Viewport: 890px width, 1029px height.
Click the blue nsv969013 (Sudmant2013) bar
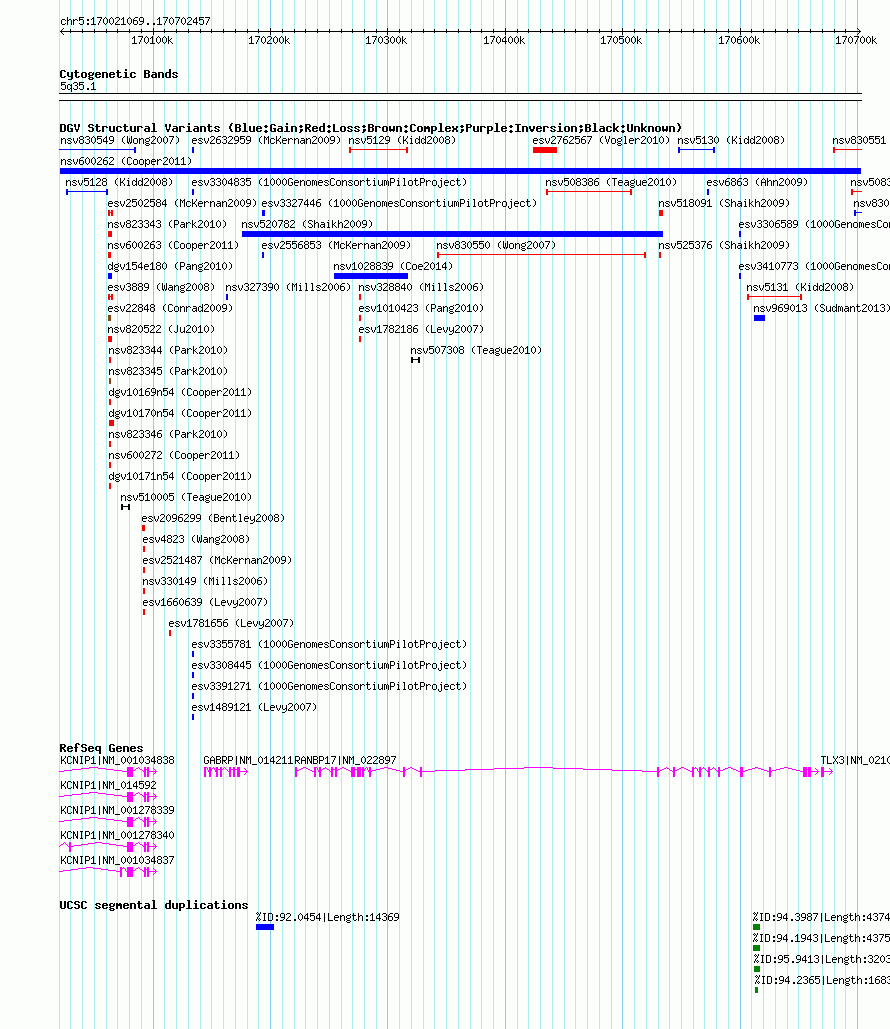759,318
